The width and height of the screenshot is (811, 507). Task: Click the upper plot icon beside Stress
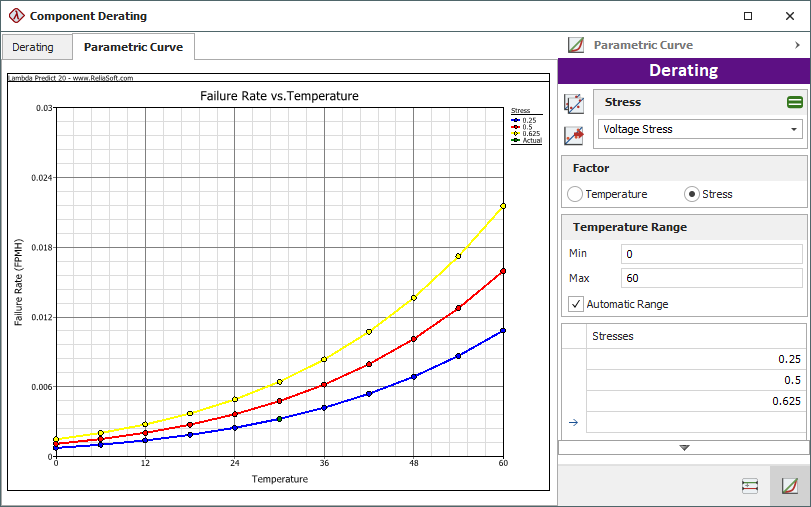coord(574,103)
